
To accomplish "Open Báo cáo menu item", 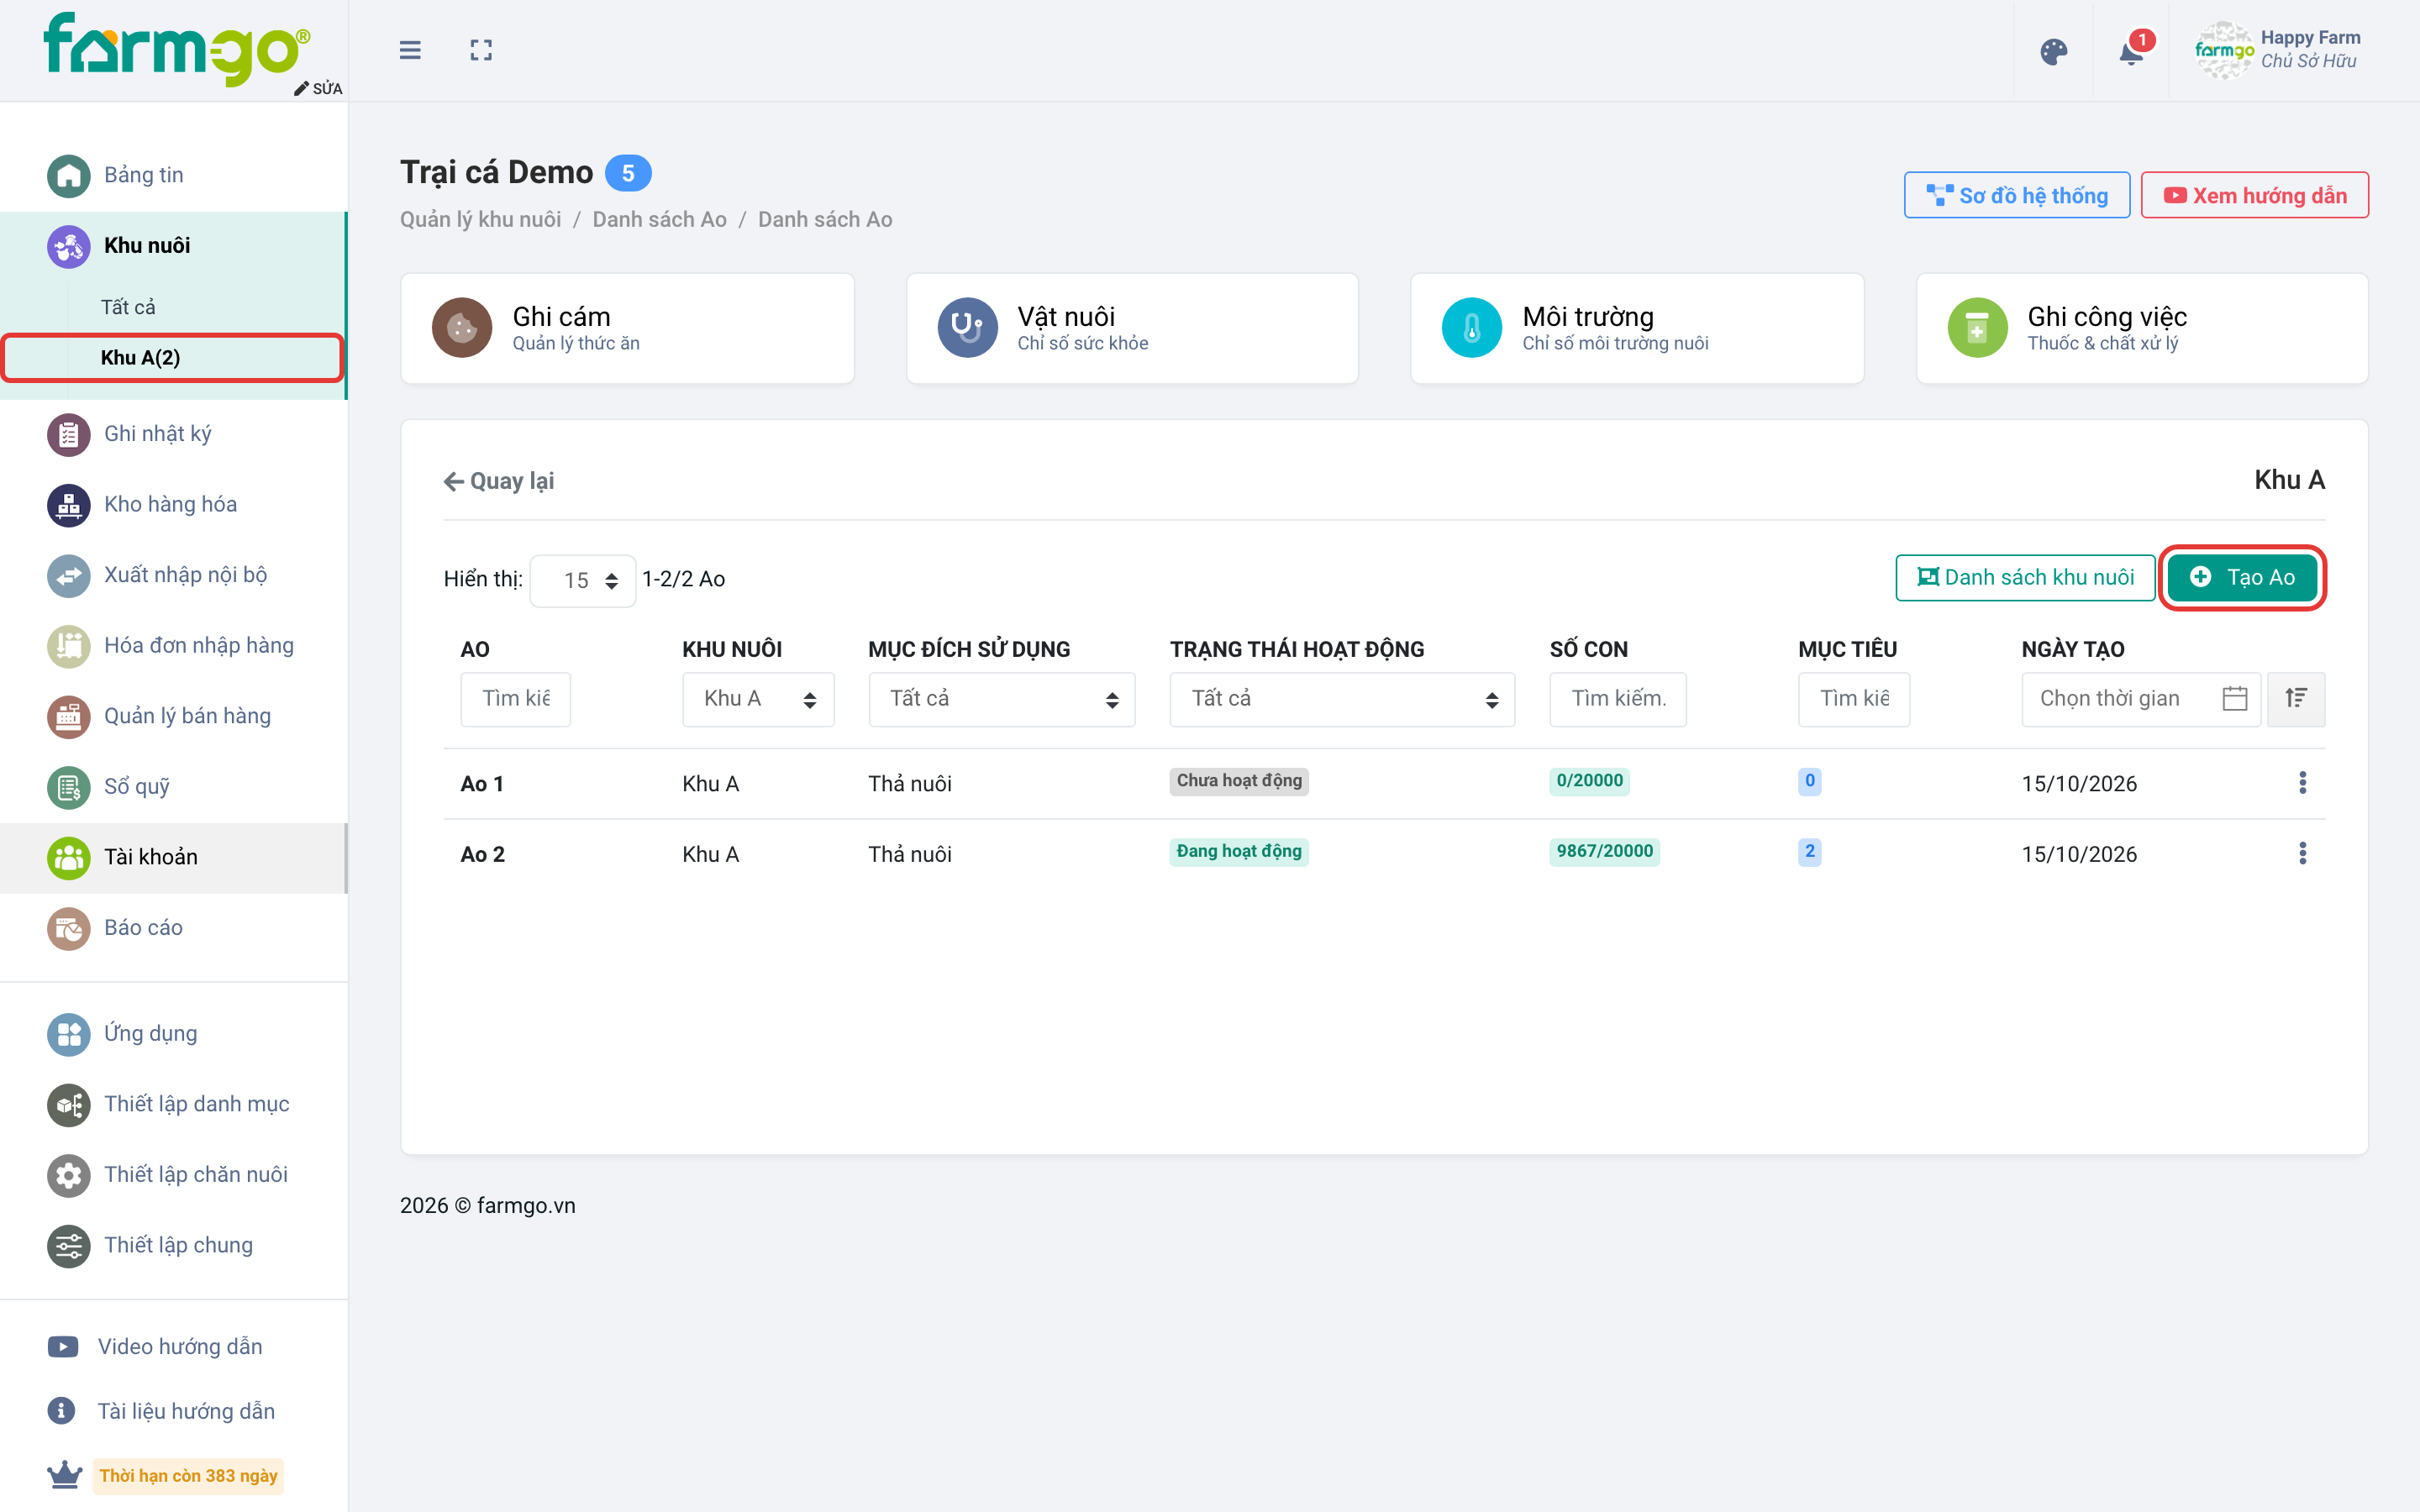I will (173, 928).
